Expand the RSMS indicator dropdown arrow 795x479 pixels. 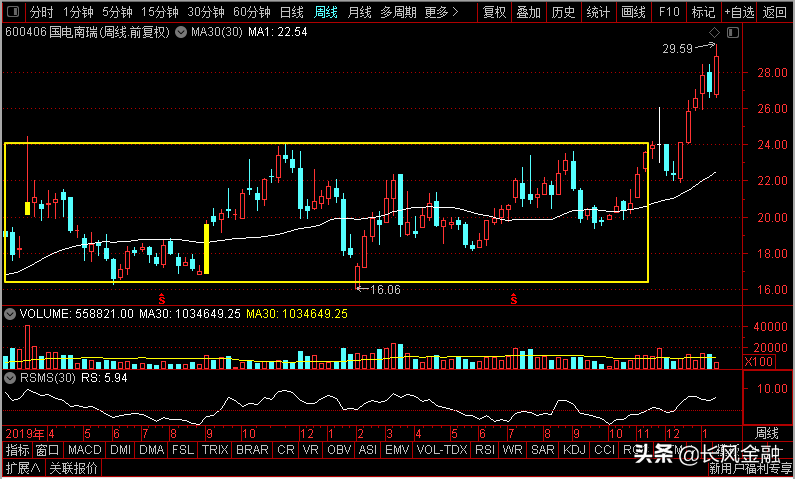[x=10, y=378]
